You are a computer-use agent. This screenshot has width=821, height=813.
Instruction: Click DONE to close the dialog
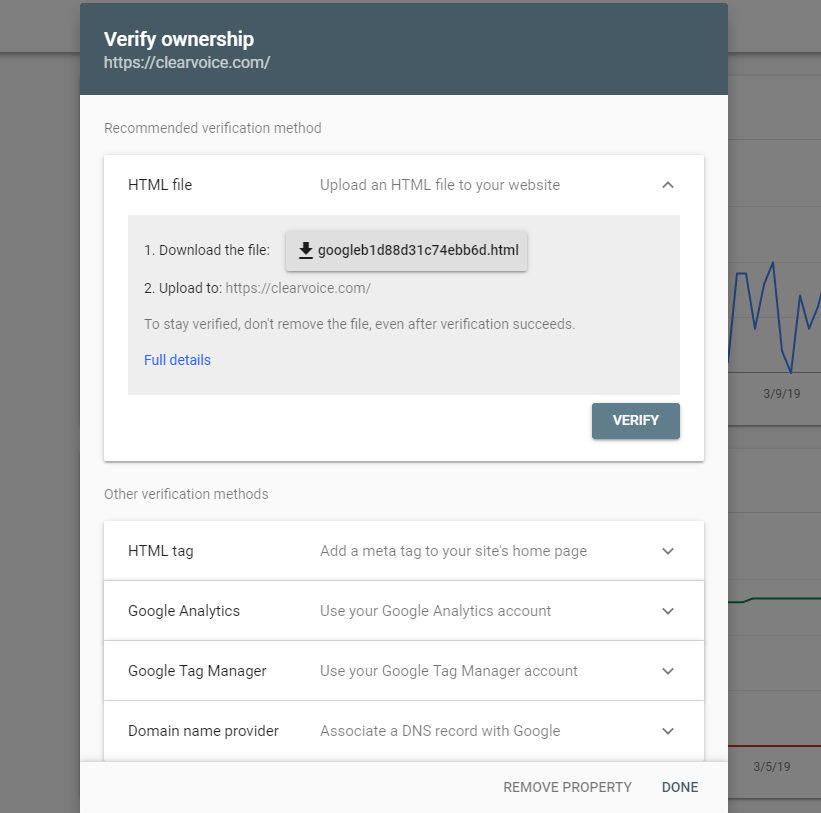click(x=680, y=787)
